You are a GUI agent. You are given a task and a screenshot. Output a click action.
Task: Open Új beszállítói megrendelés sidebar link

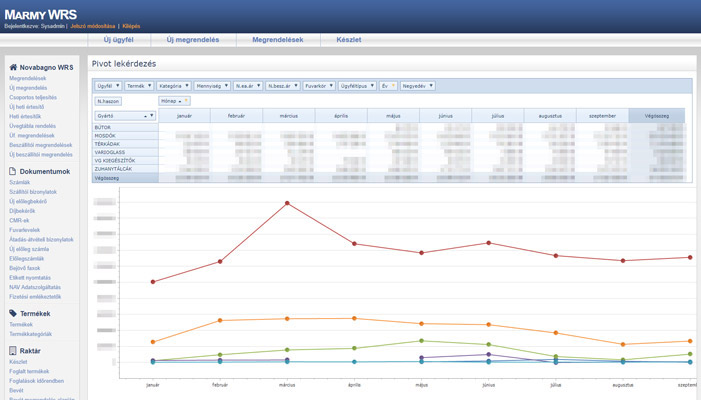point(41,155)
